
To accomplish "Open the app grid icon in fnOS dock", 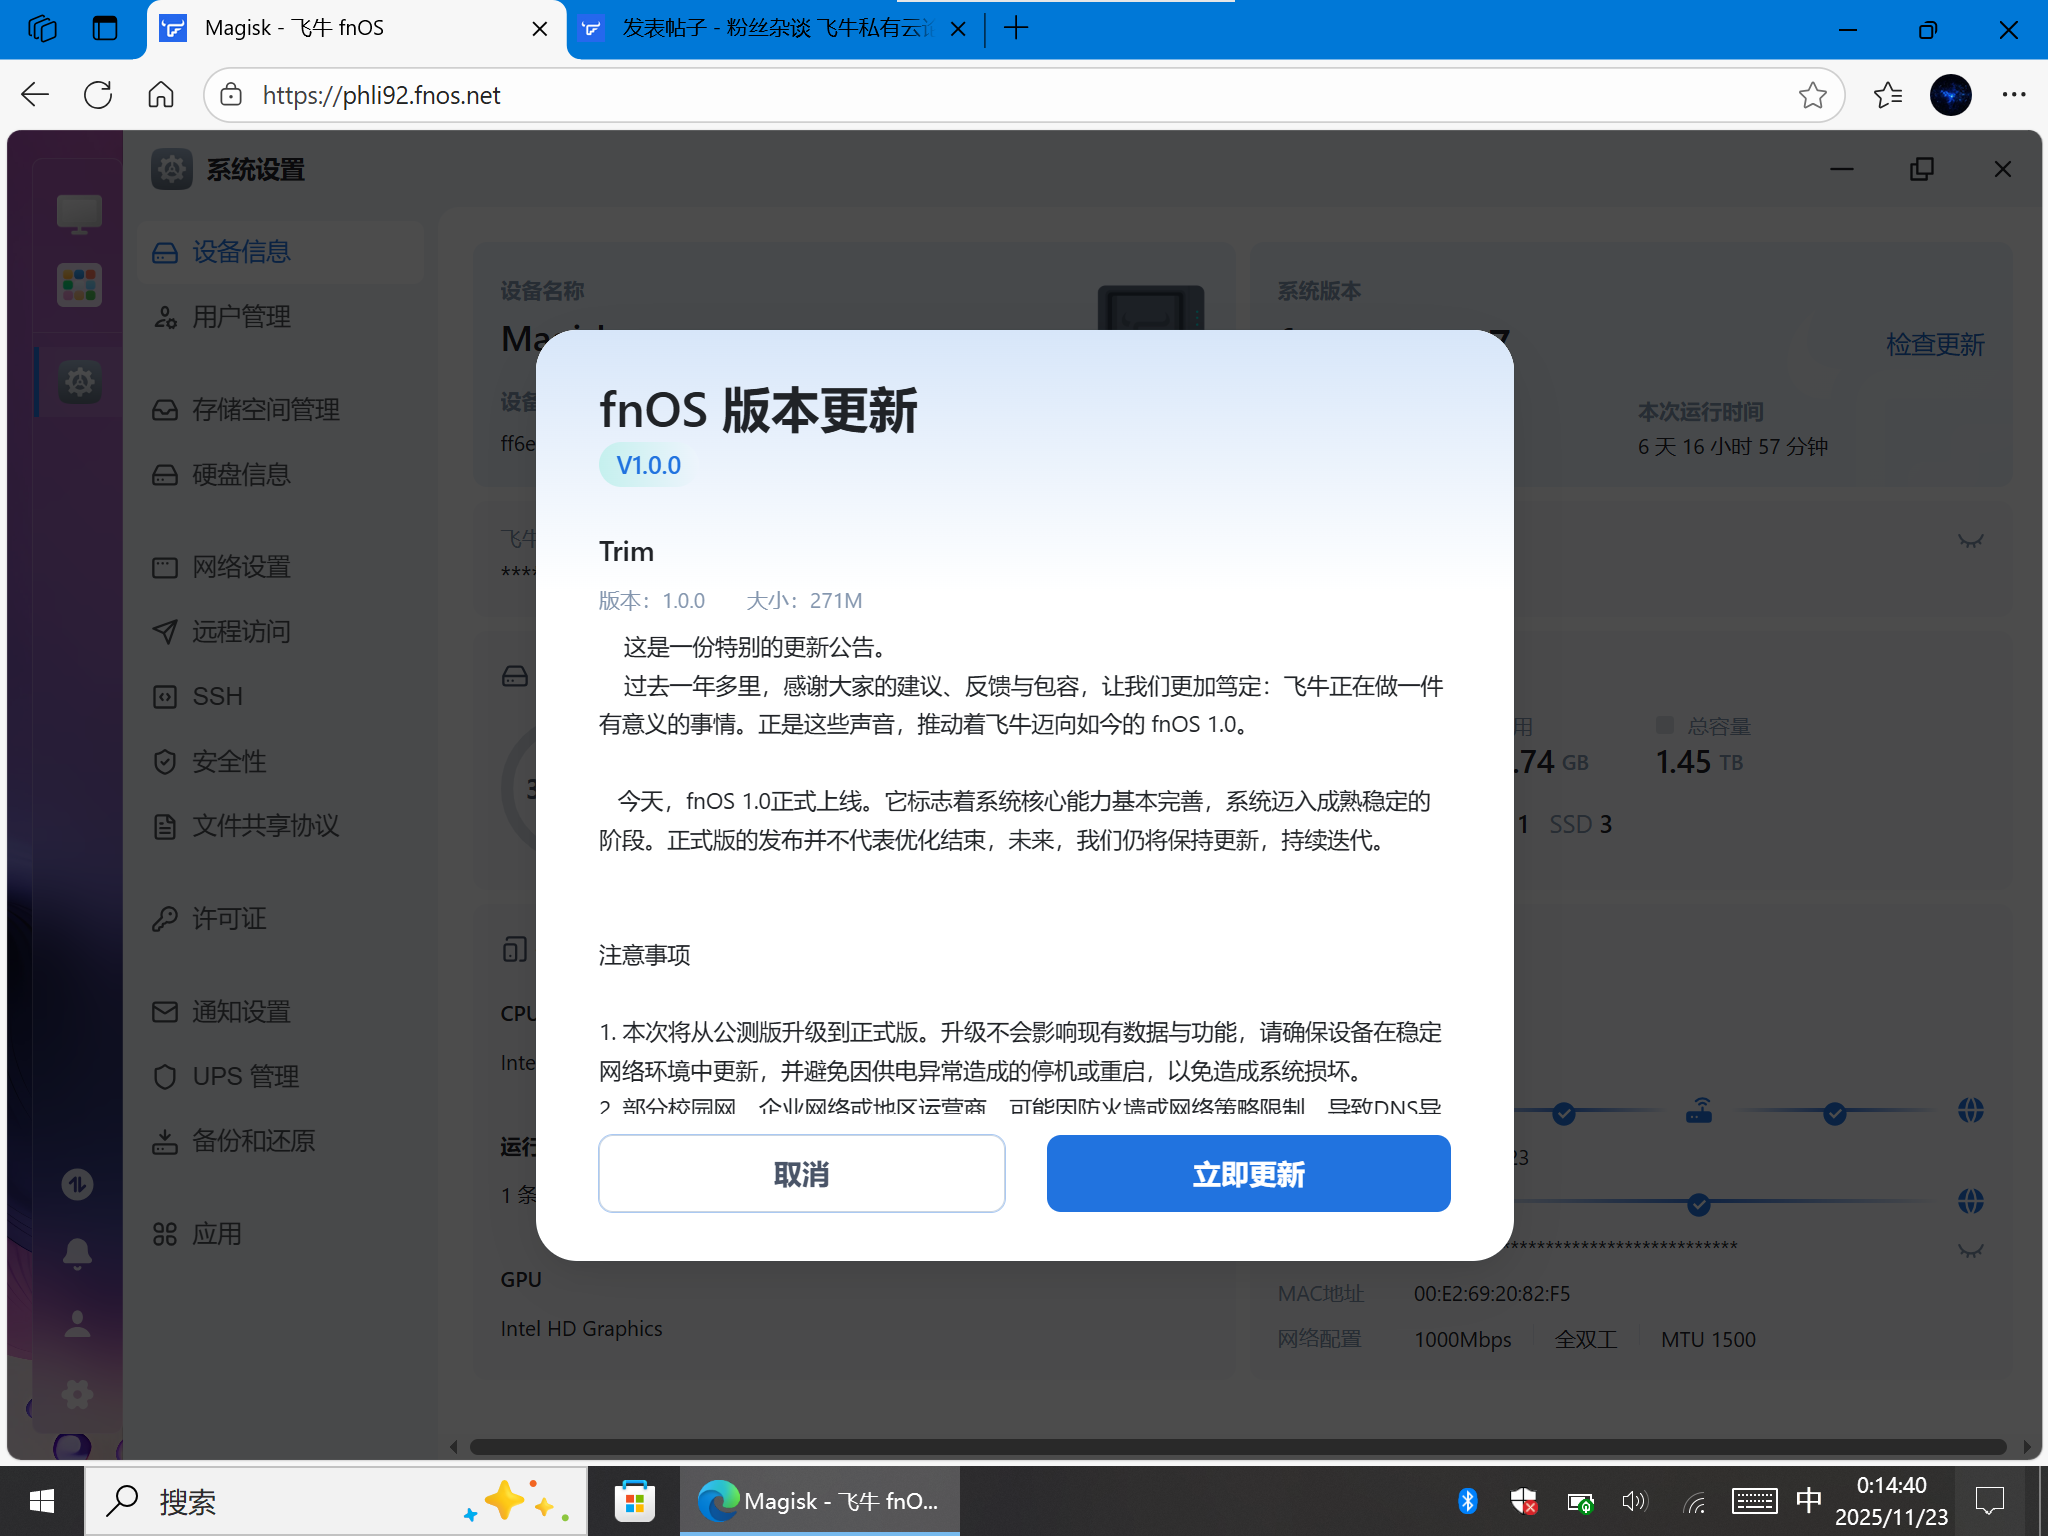I will click(x=78, y=285).
